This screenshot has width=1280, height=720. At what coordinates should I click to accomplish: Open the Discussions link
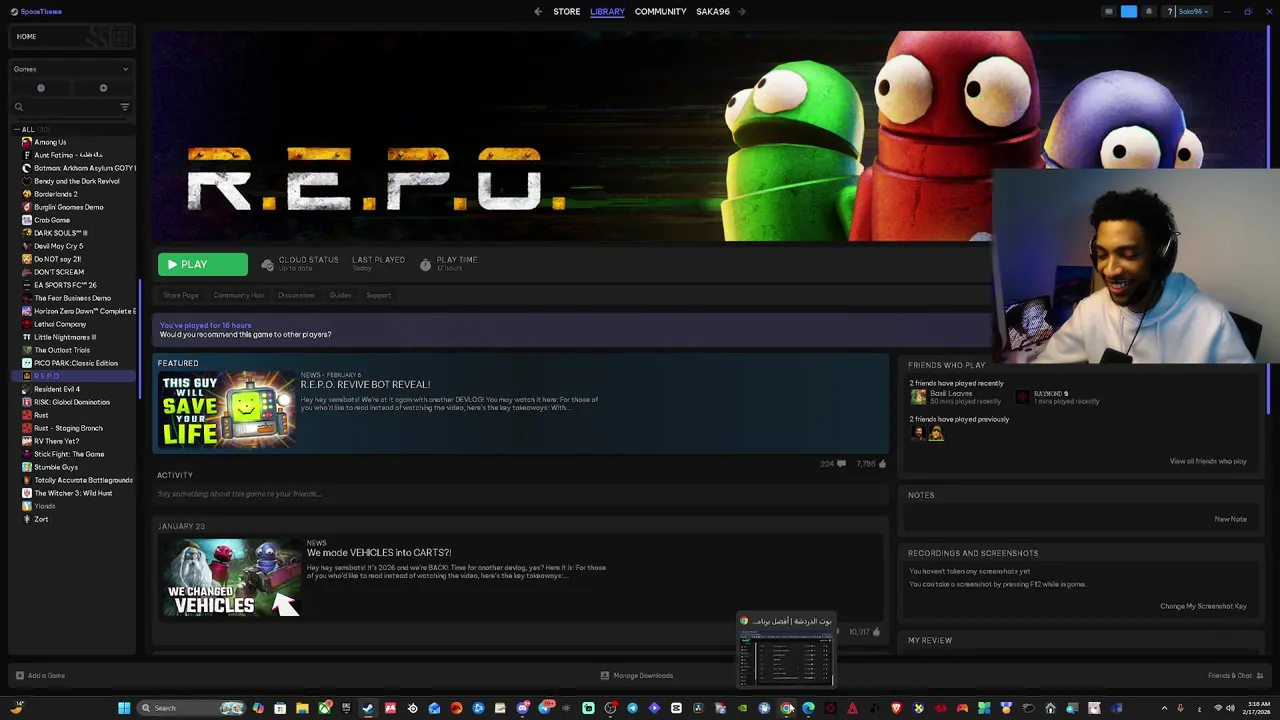click(x=296, y=295)
